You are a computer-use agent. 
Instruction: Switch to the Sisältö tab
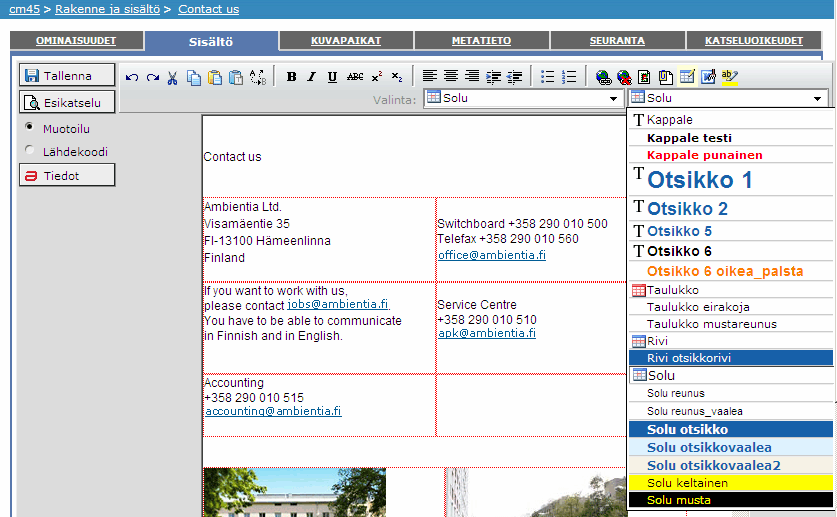click(211, 42)
